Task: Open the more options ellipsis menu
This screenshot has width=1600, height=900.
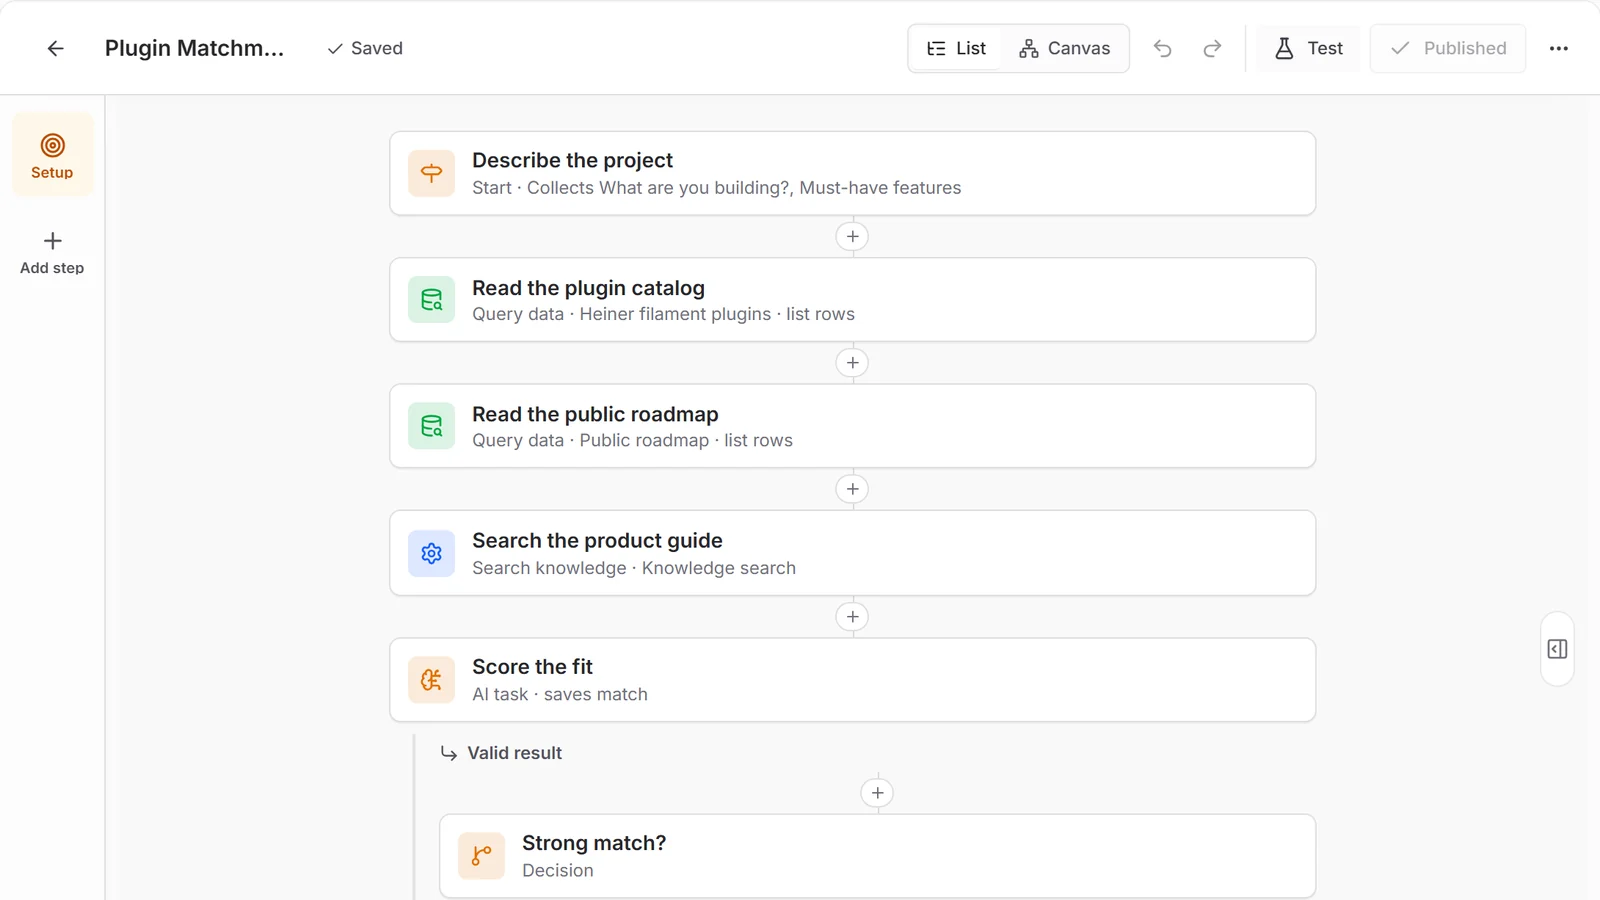Action: pyautogui.click(x=1559, y=48)
